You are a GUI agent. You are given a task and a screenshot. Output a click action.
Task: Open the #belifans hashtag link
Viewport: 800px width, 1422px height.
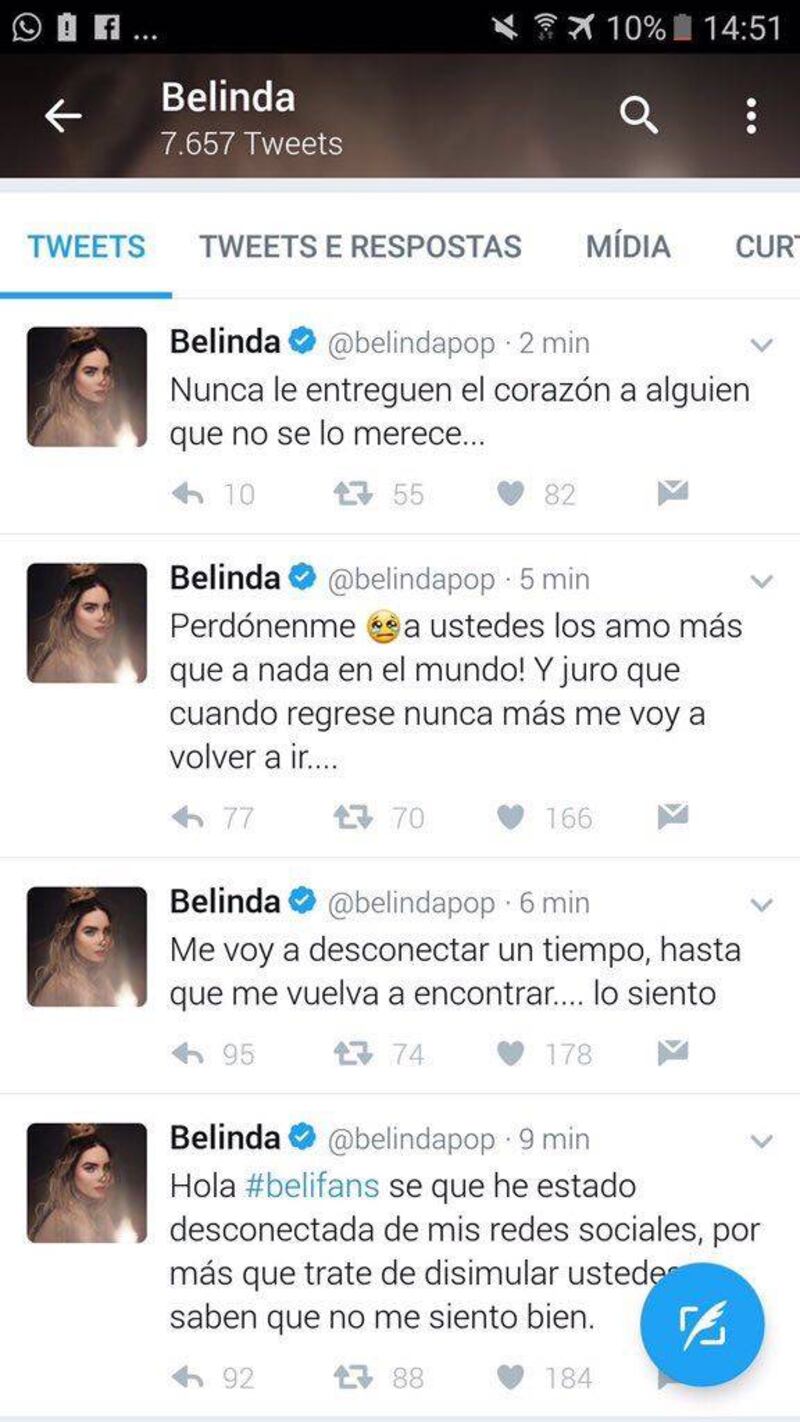(312, 1187)
